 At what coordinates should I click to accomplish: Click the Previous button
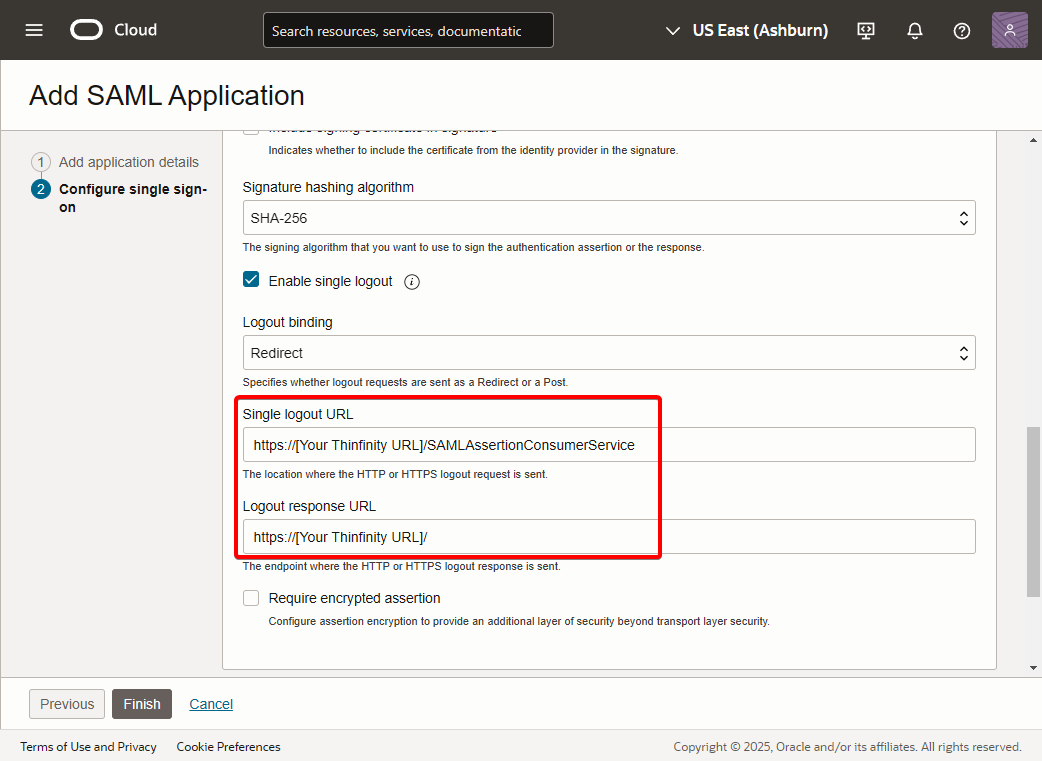coord(67,704)
